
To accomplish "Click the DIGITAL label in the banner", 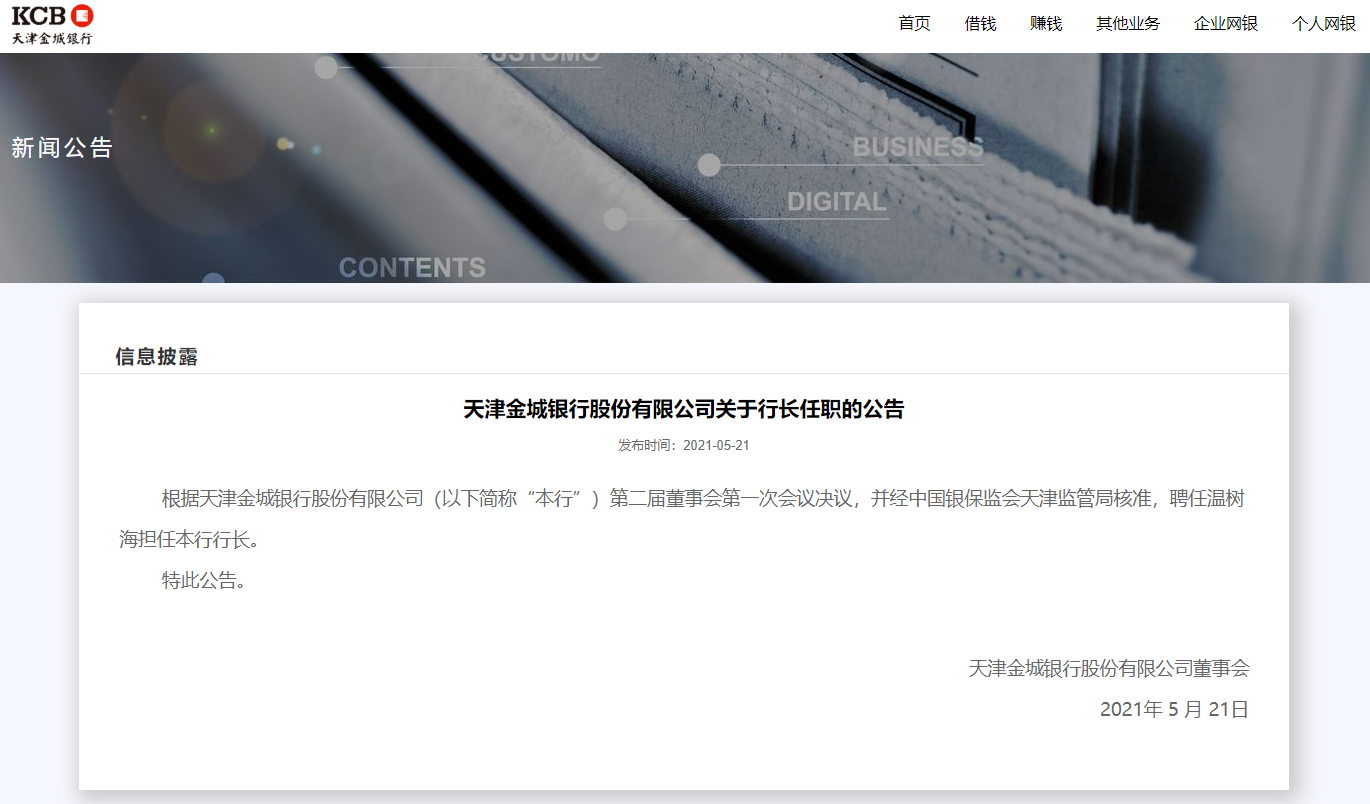I will [x=837, y=202].
